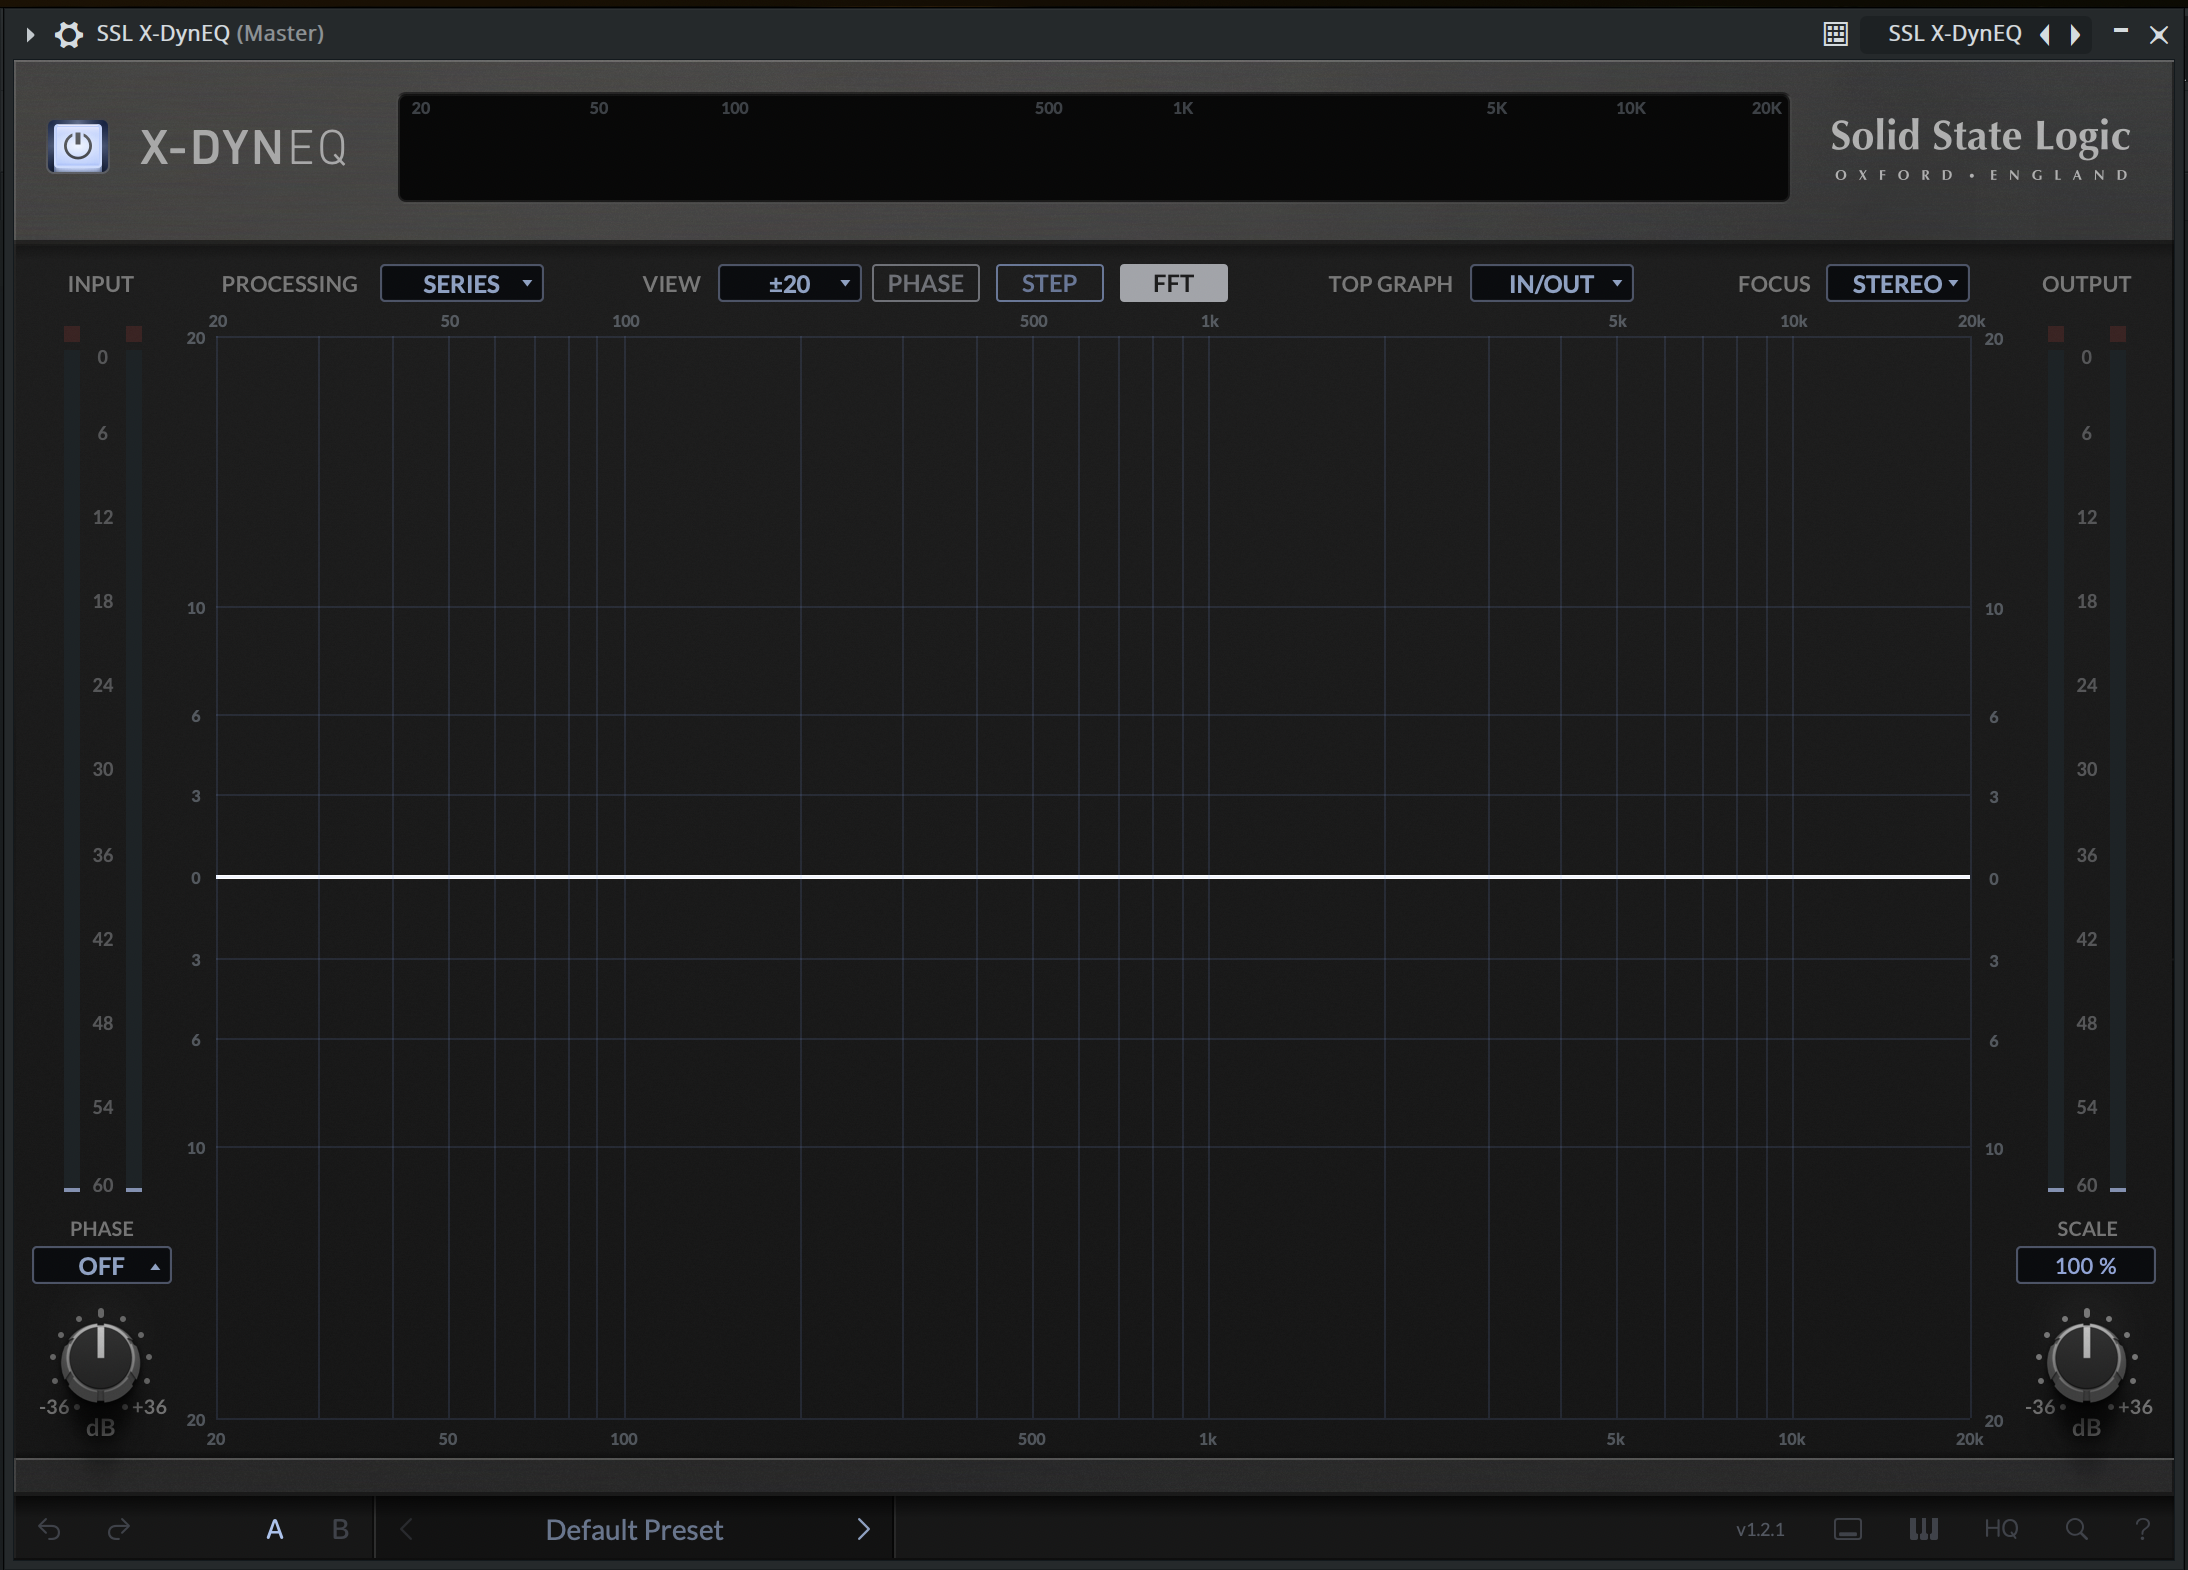The height and width of the screenshot is (1570, 2188).
Task: Open the SERIES processing dropdown
Action: tap(461, 283)
